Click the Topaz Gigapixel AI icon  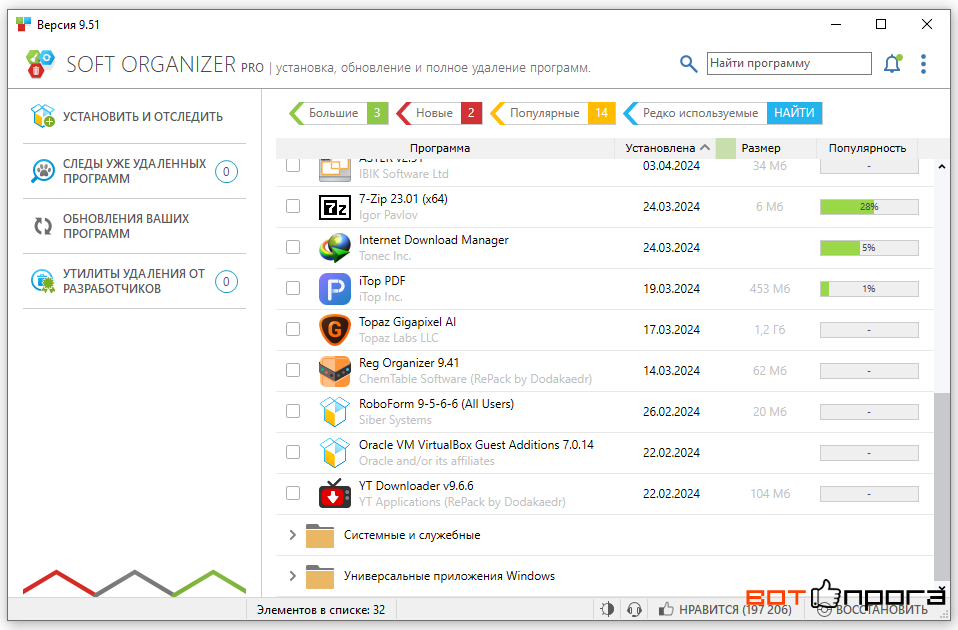pyautogui.click(x=335, y=329)
